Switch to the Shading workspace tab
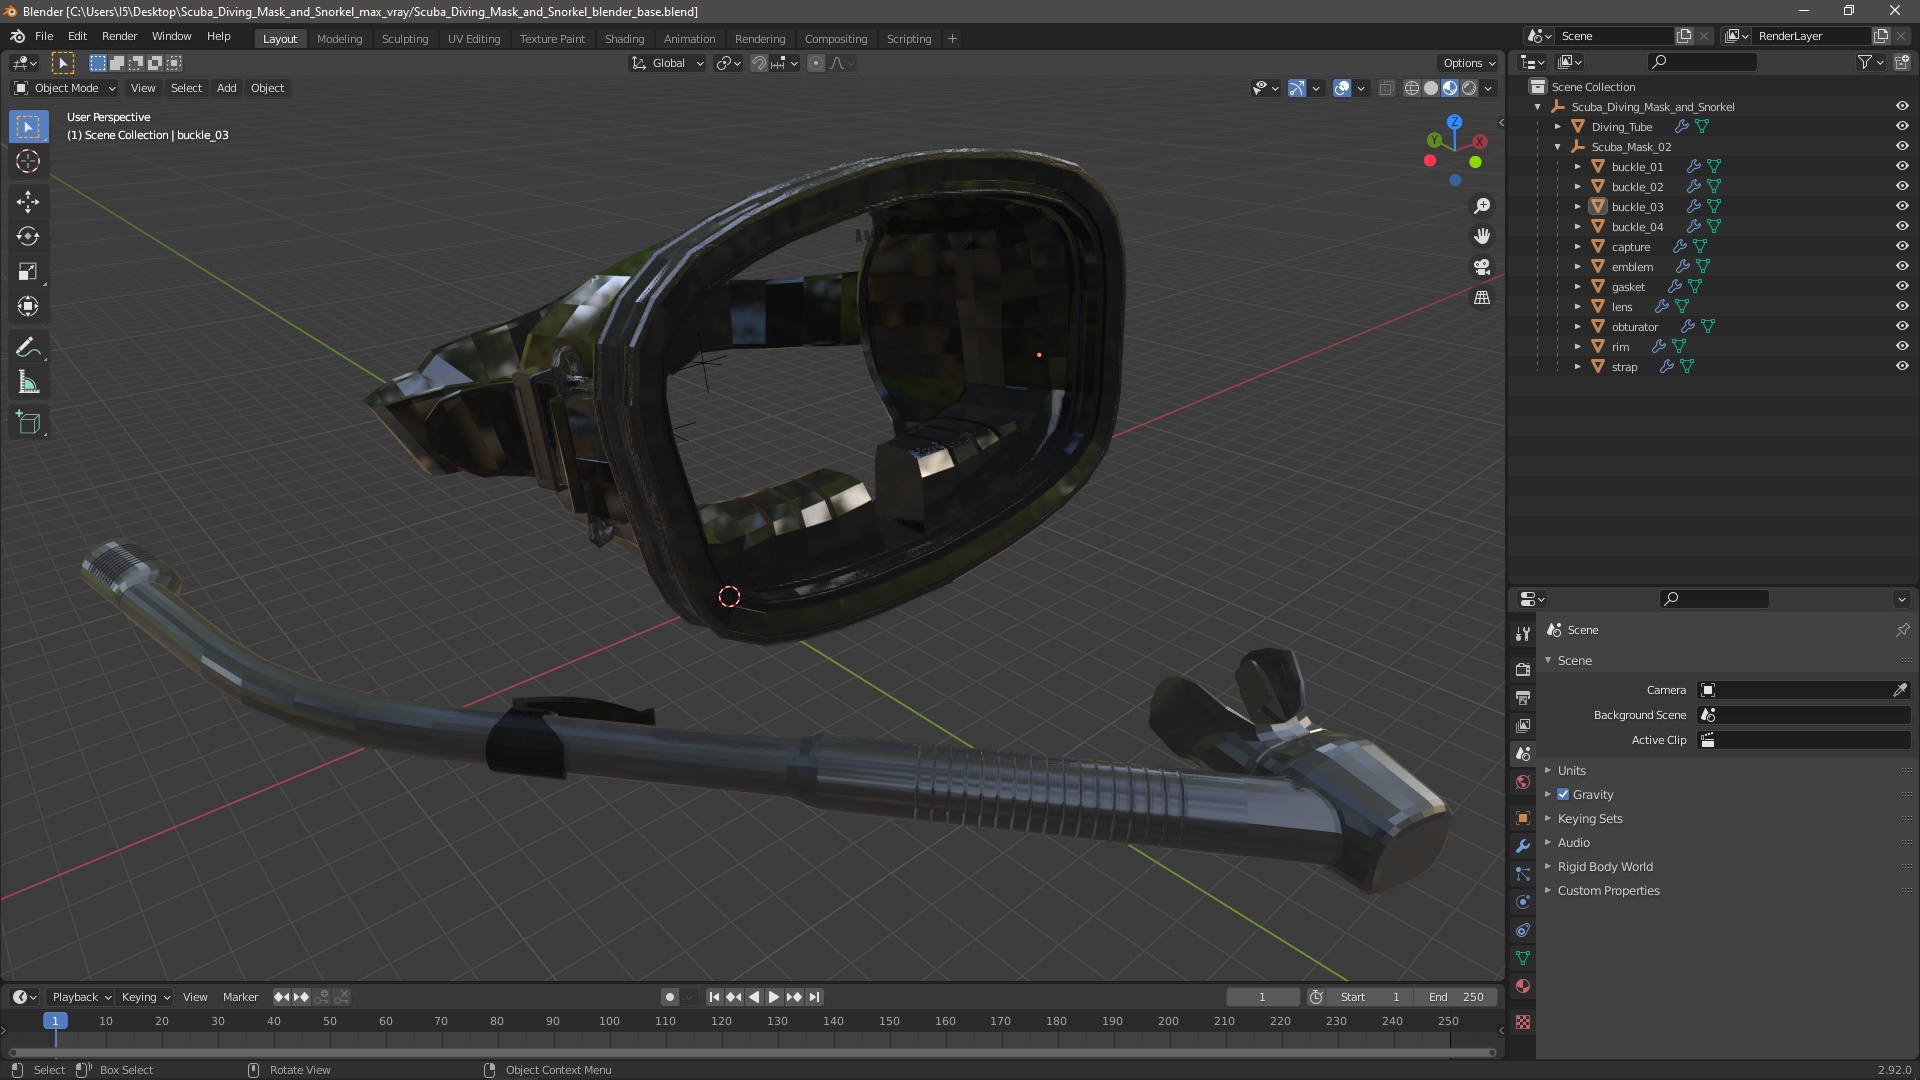This screenshot has height=1080, width=1920. click(624, 39)
